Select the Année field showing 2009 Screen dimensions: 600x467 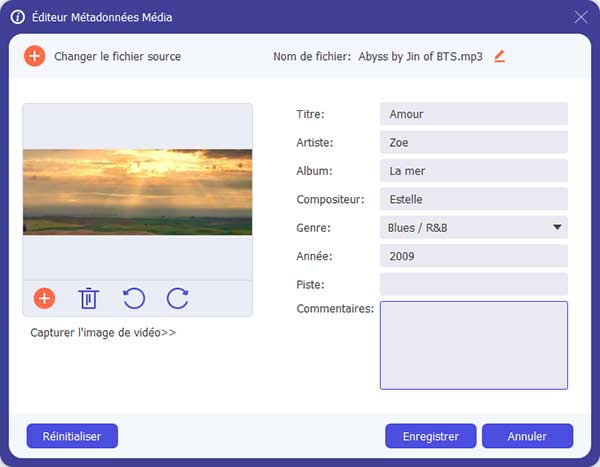(x=473, y=256)
